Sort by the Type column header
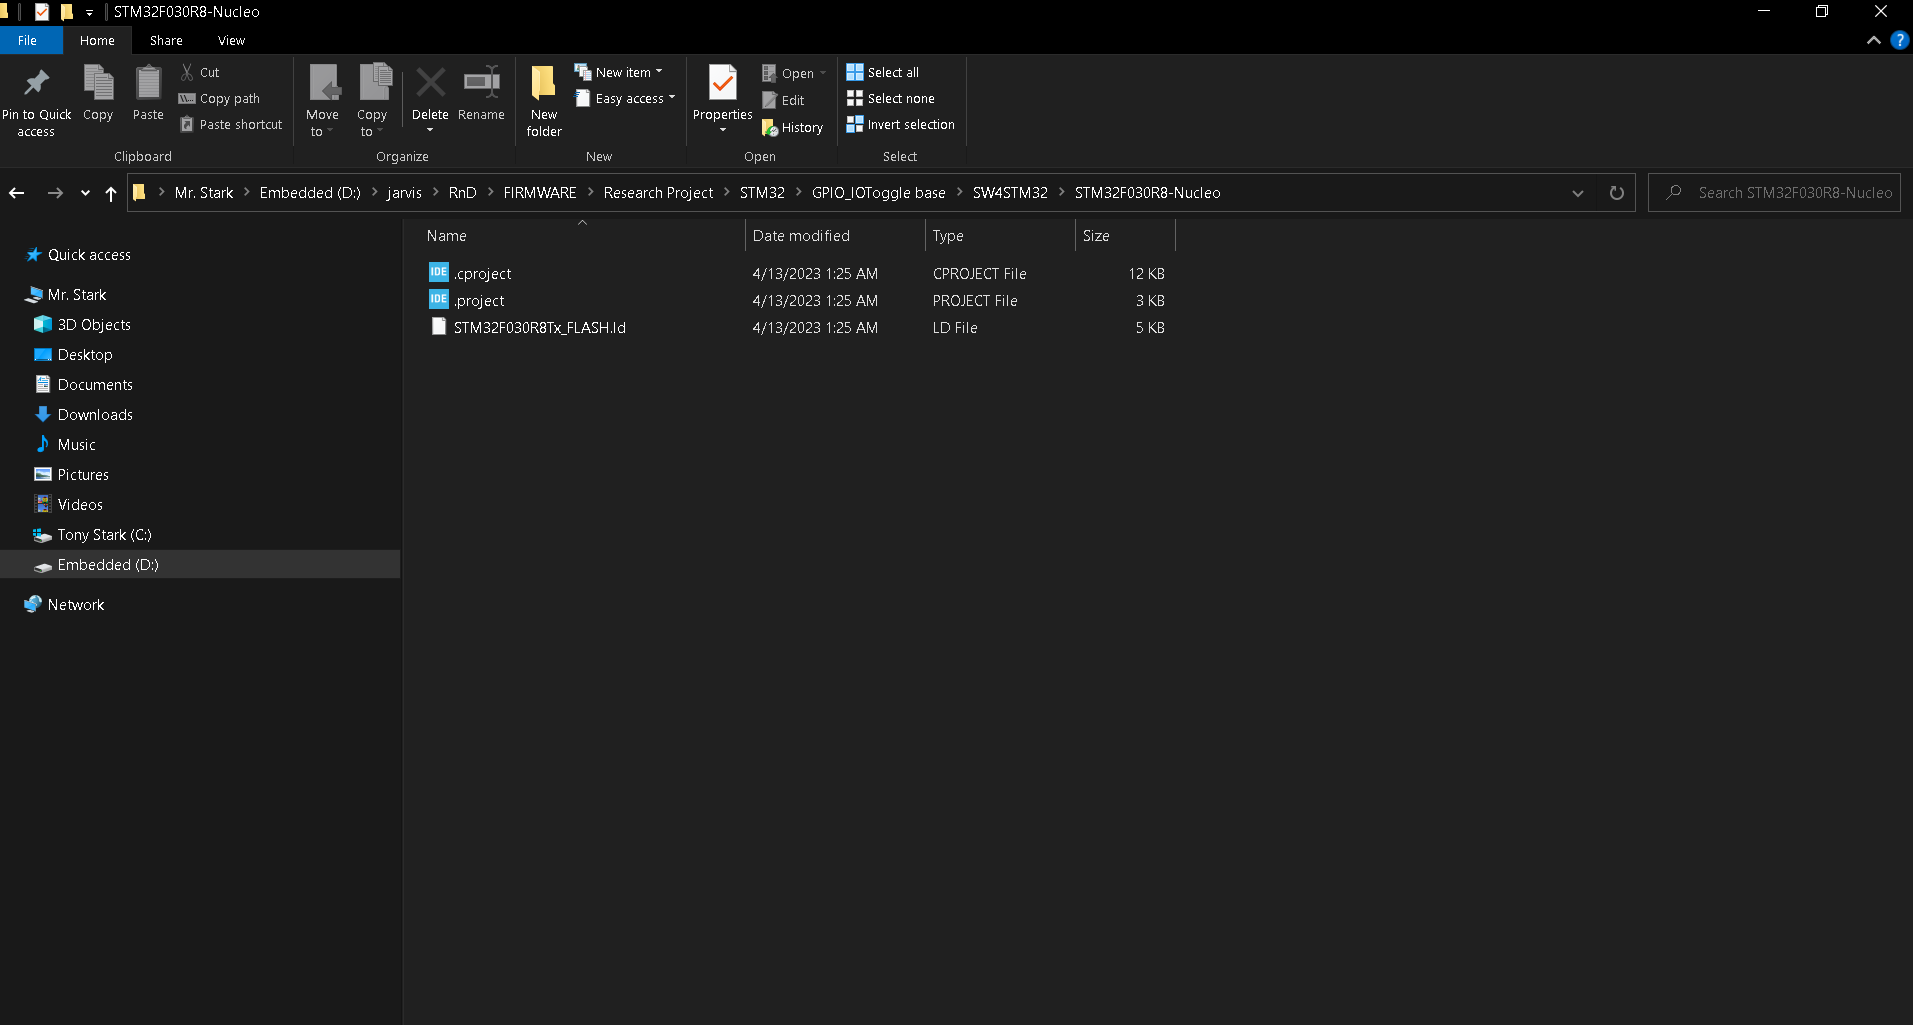This screenshot has height=1025, width=1915. (x=1000, y=236)
